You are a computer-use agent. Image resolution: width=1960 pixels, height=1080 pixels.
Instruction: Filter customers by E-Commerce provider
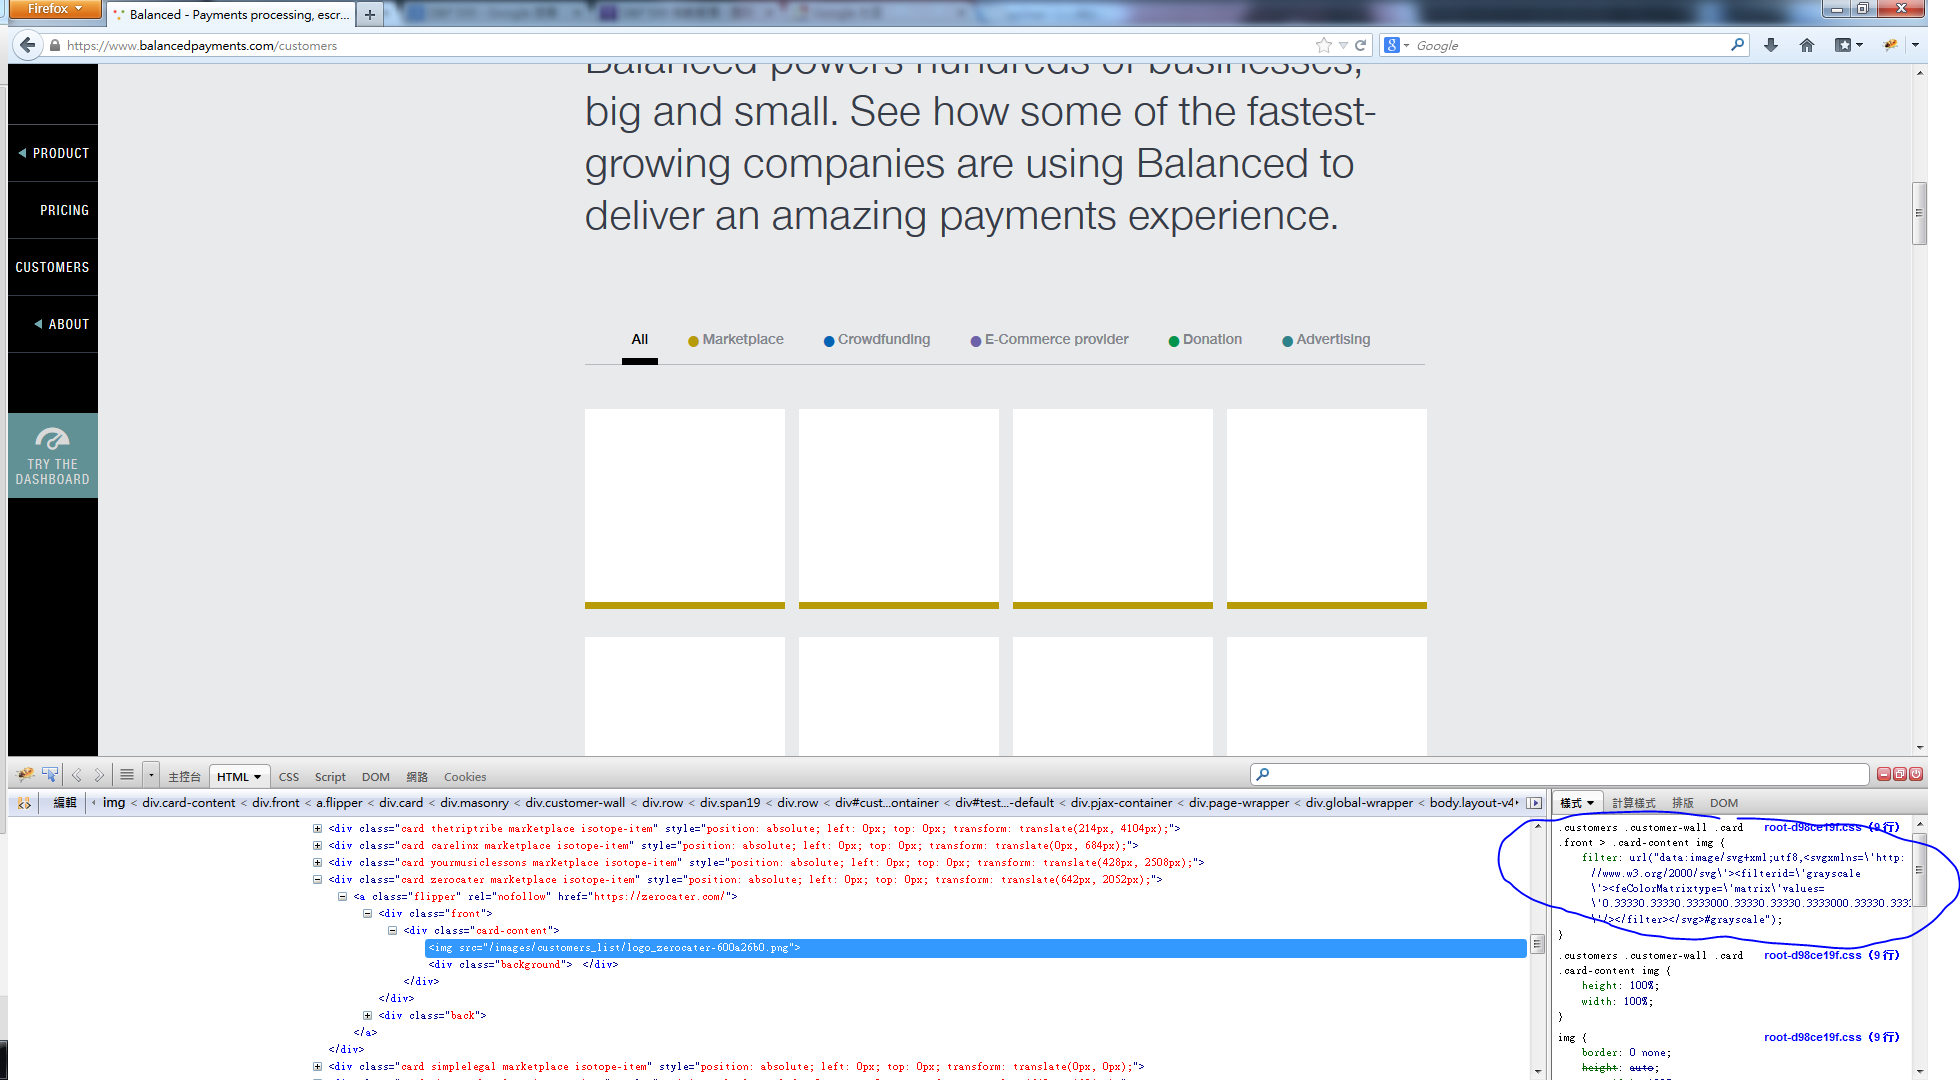click(1050, 340)
